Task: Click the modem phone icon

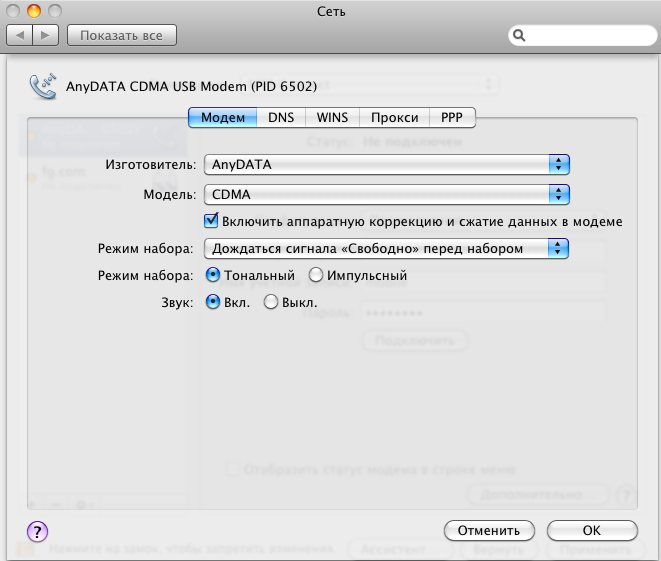Action: pos(43,86)
